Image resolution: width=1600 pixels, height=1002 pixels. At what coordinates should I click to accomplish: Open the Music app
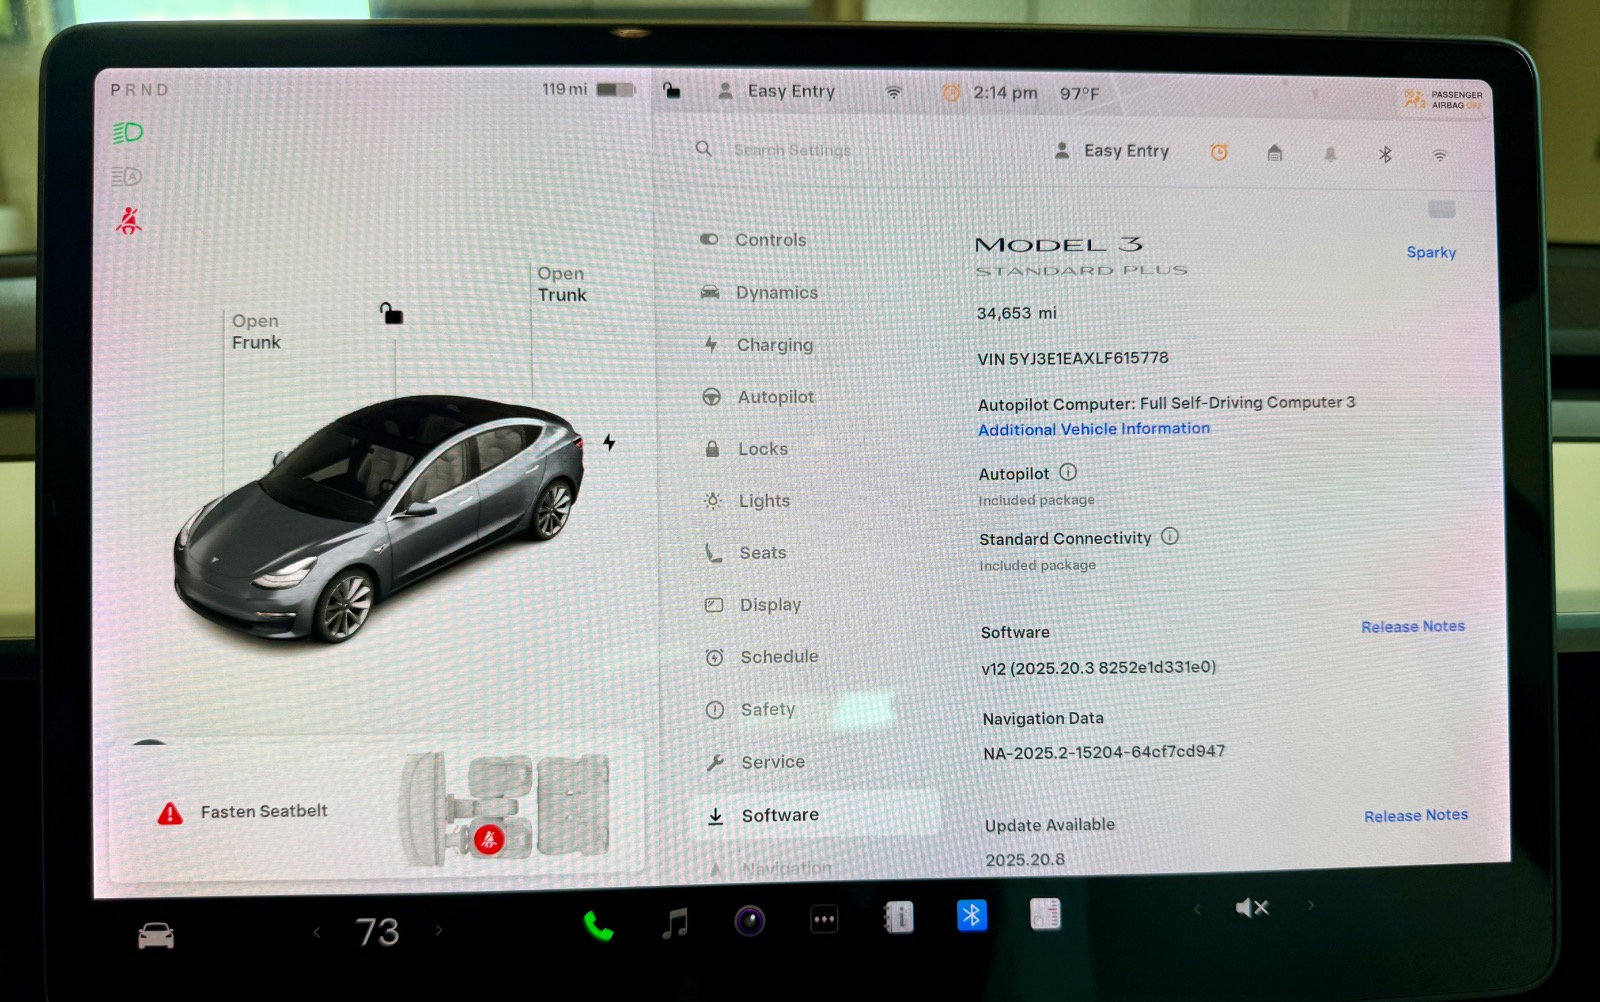click(676, 923)
